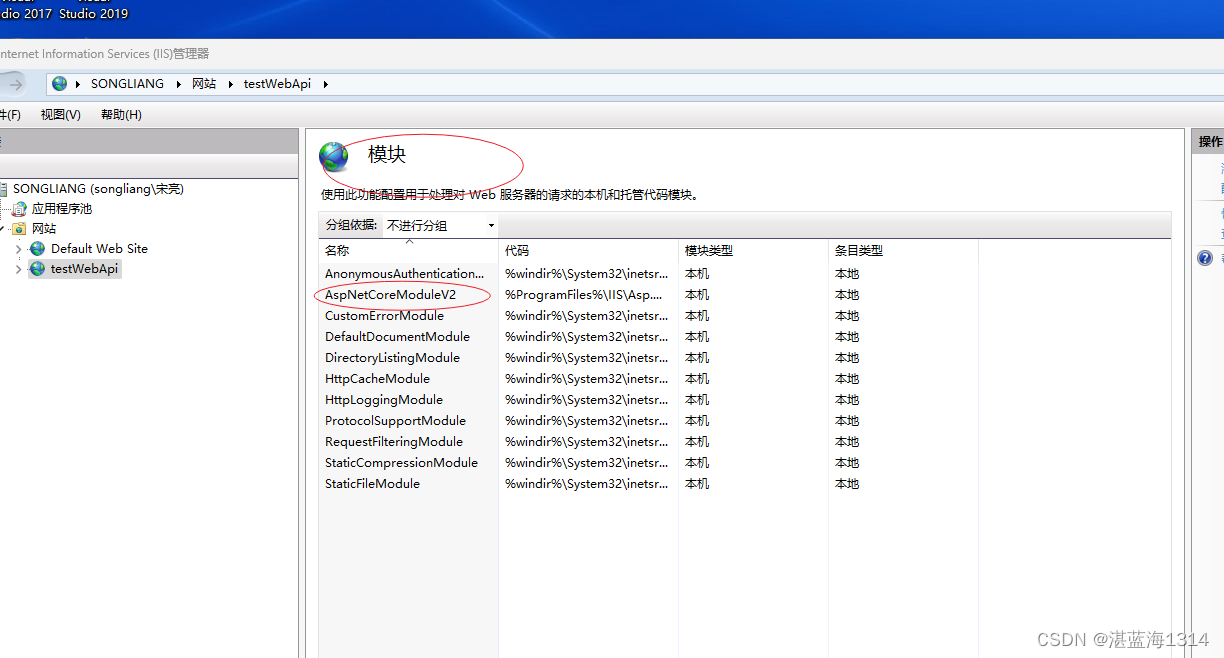The image size is (1224, 658).
Task: Click the testWebApi globe icon in the tree
Action: [37, 268]
